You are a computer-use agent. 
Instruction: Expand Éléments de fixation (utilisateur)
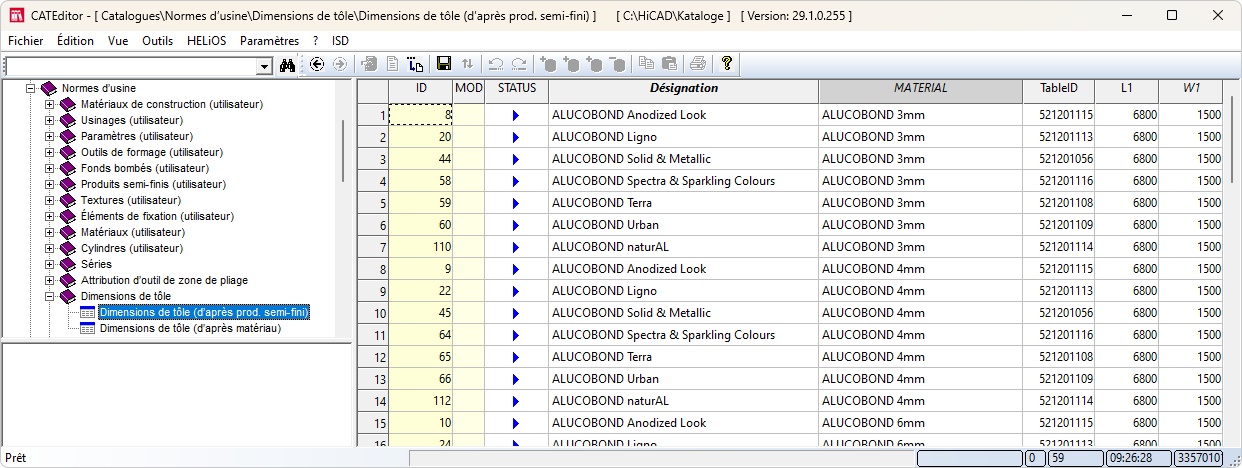coord(49,216)
